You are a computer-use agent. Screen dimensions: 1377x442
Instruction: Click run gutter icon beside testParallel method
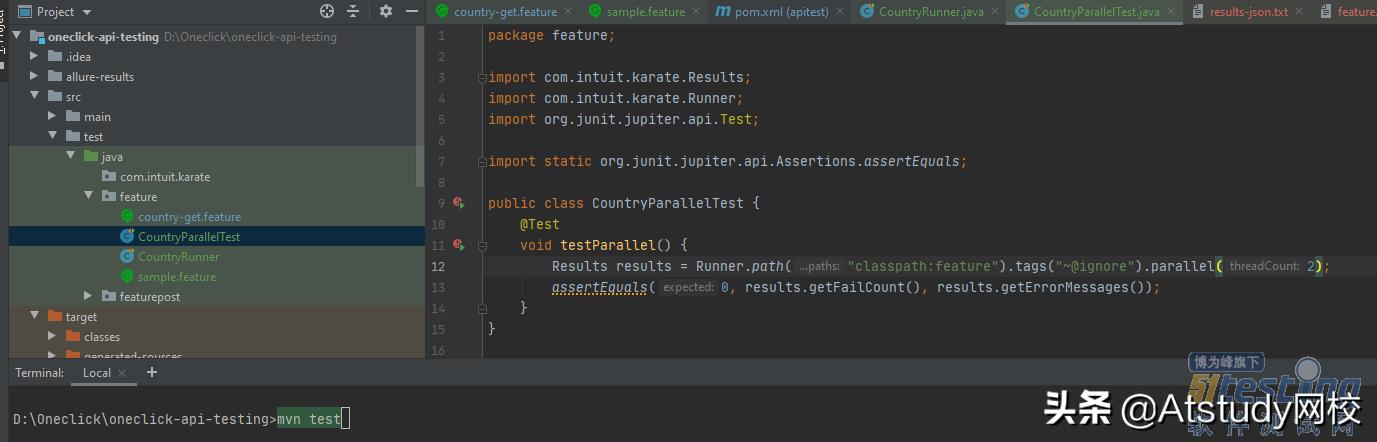pyautogui.click(x=458, y=245)
